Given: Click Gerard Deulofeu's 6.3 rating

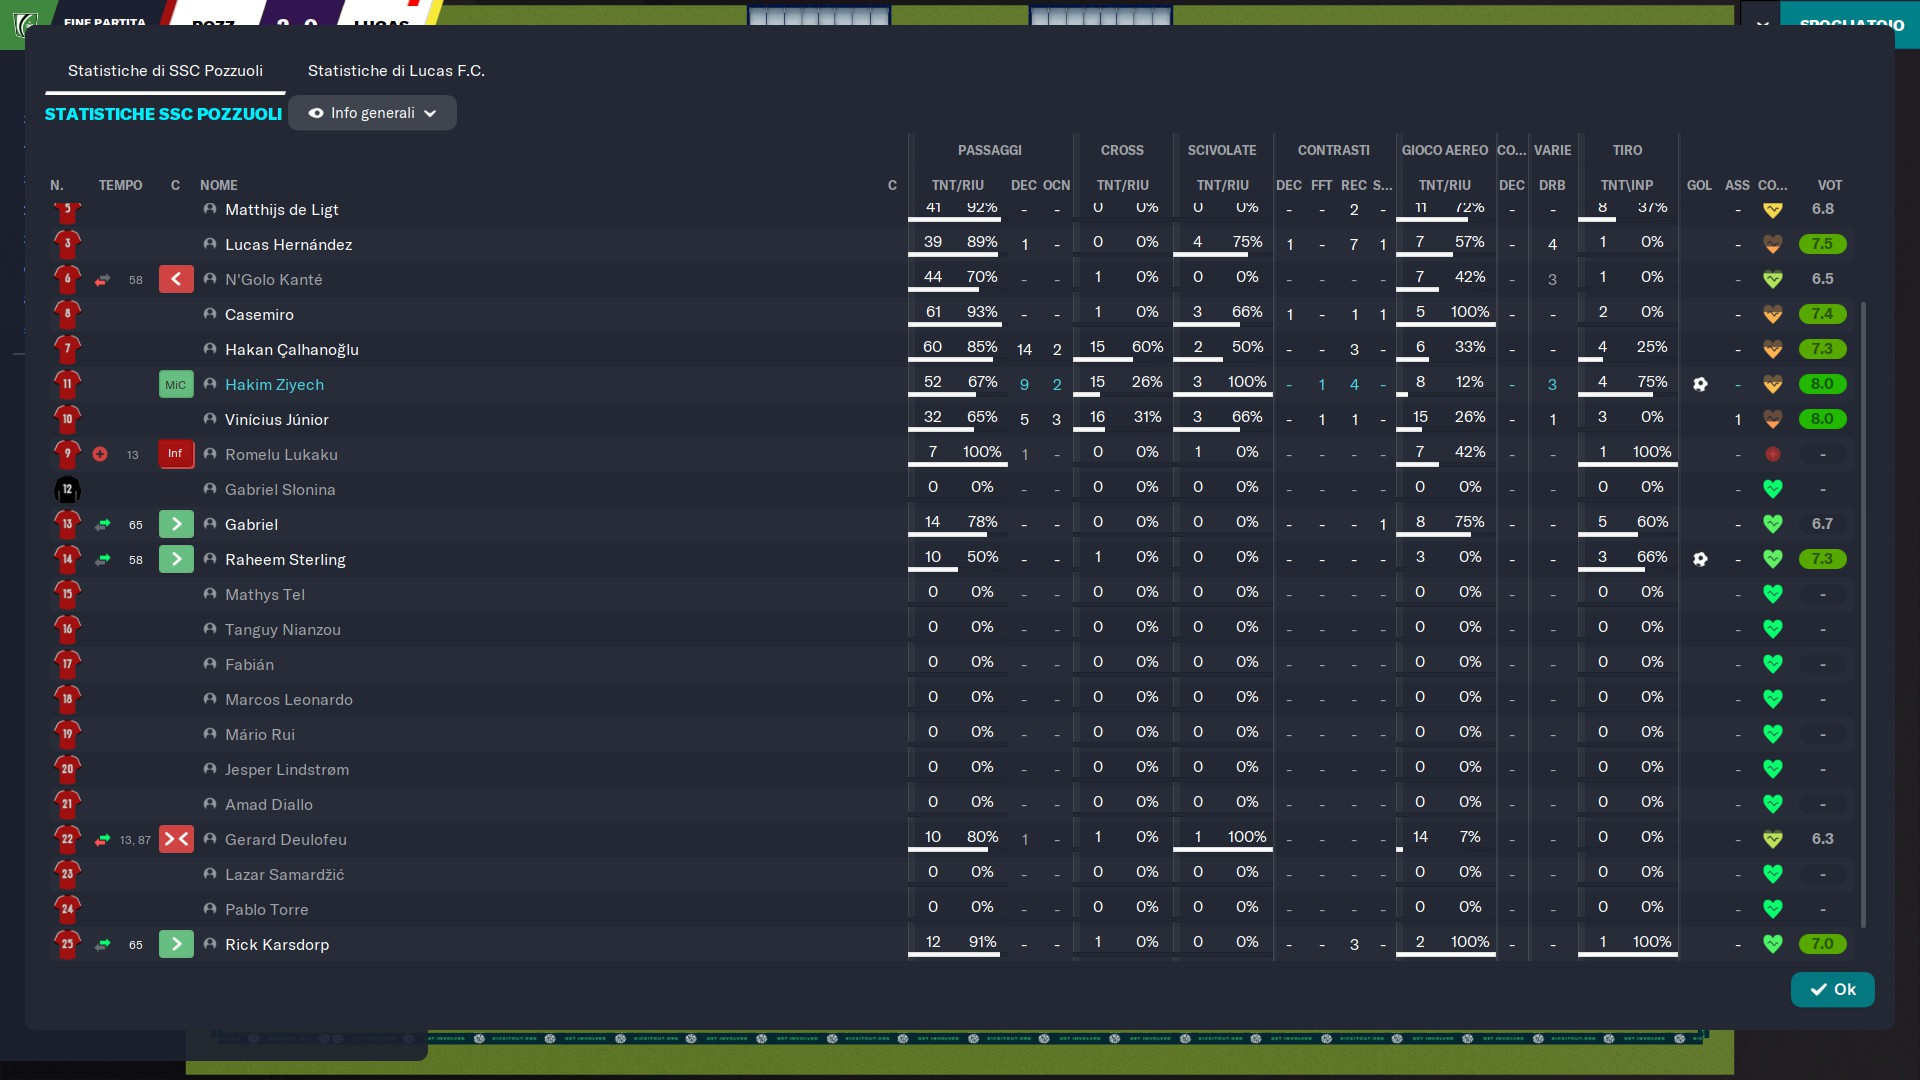Looking at the screenshot, I should click(1822, 839).
